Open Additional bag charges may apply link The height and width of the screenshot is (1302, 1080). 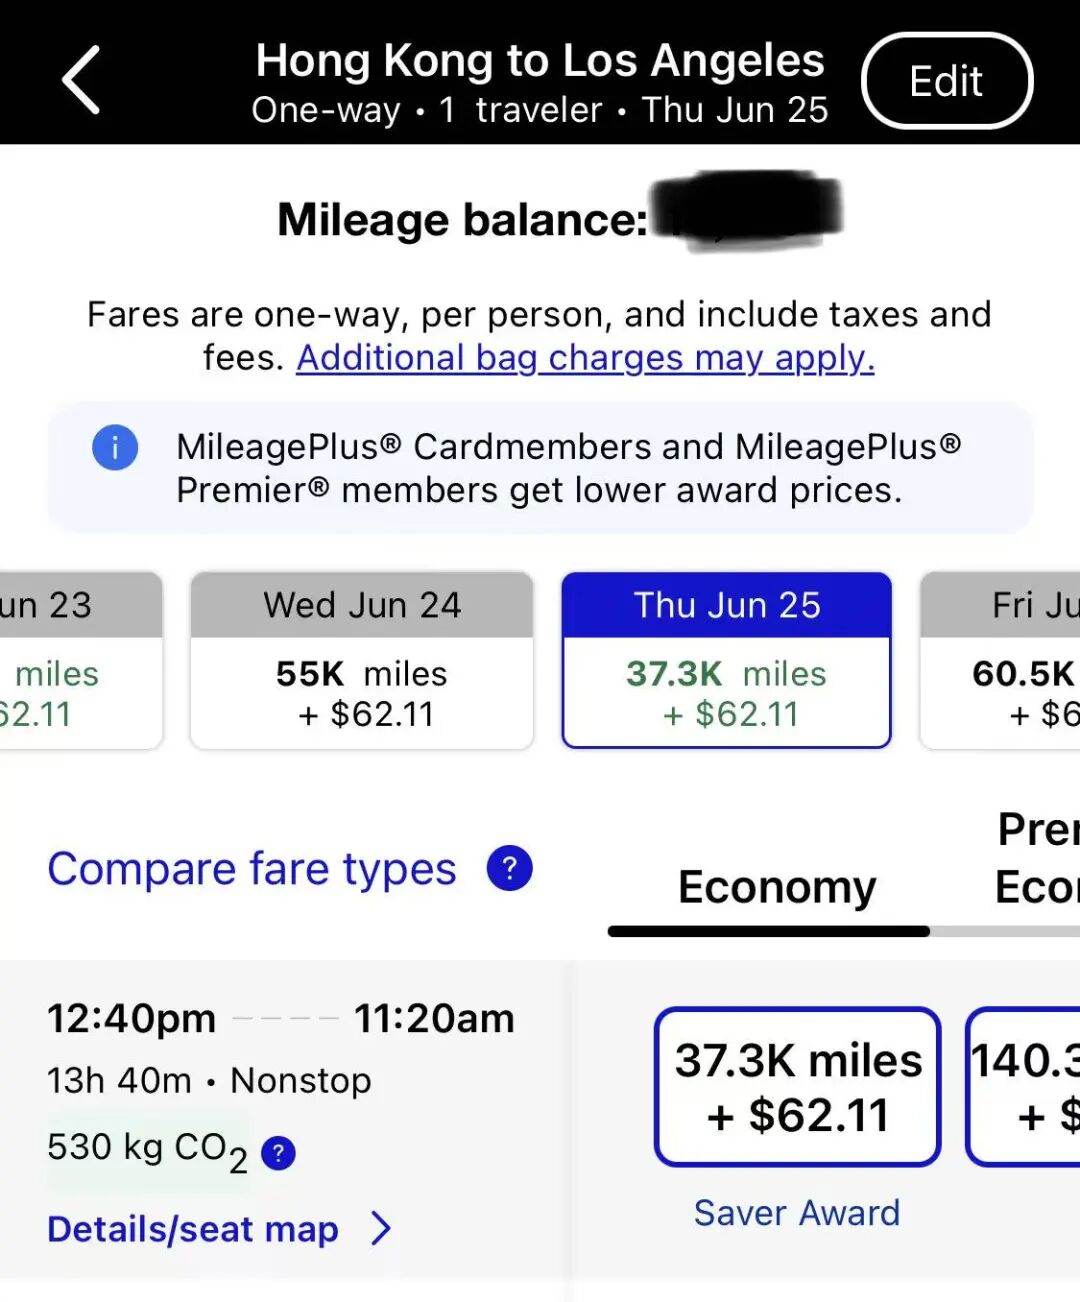coord(585,358)
